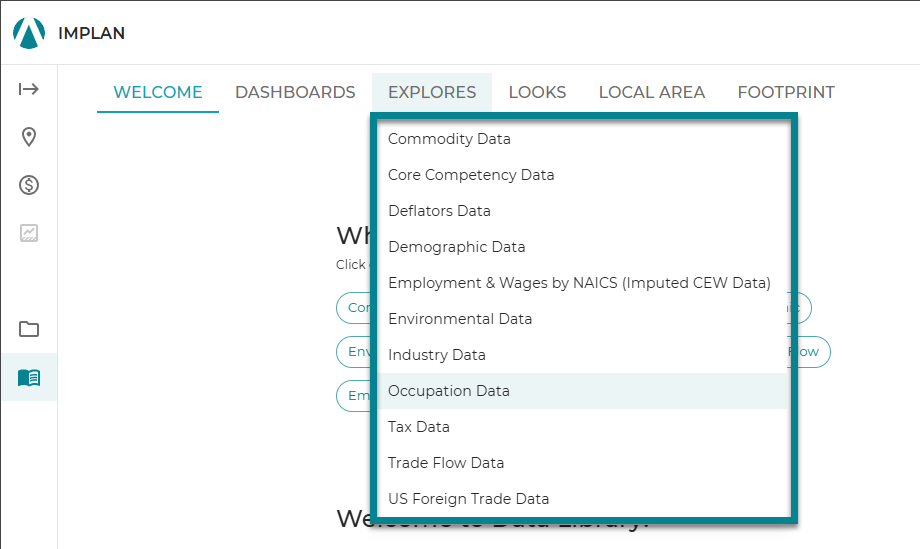Open the Impacts dollar sign icon
The image size is (920, 549).
(x=29, y=185)
